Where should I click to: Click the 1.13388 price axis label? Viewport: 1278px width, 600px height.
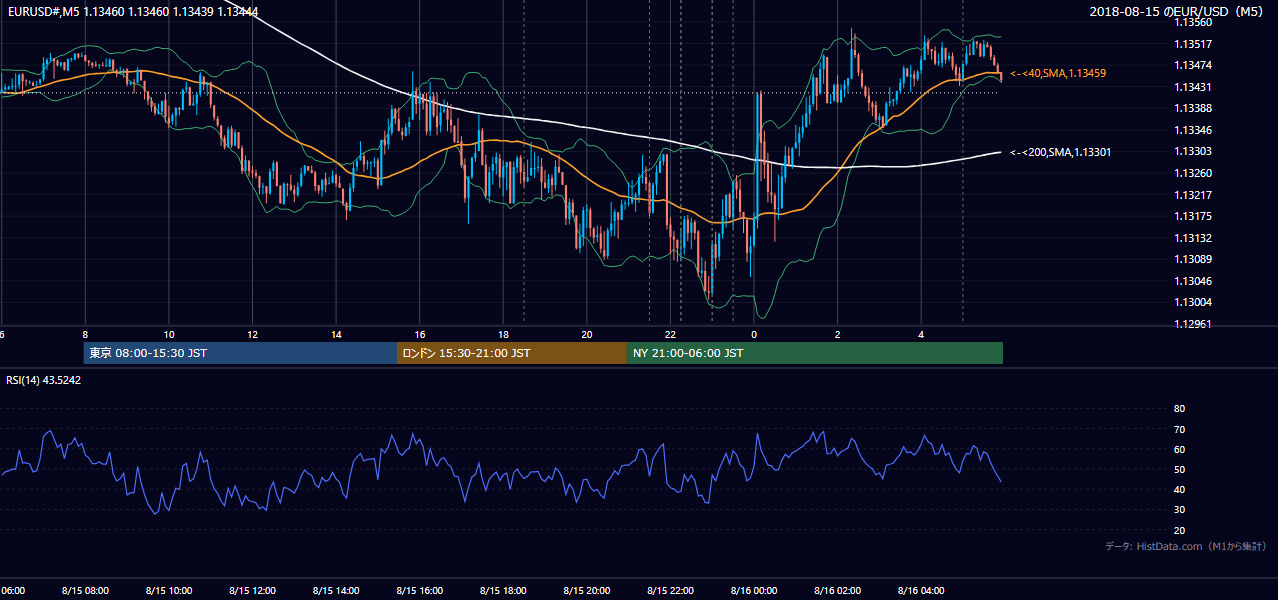pyautogui.click(x=1193, y=108)
